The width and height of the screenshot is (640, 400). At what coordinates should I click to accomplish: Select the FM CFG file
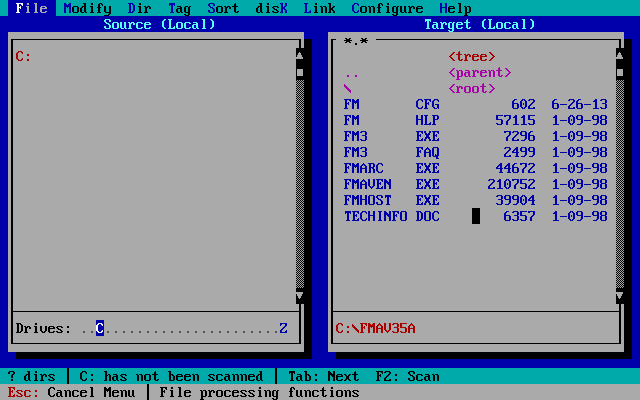point(476,104)
